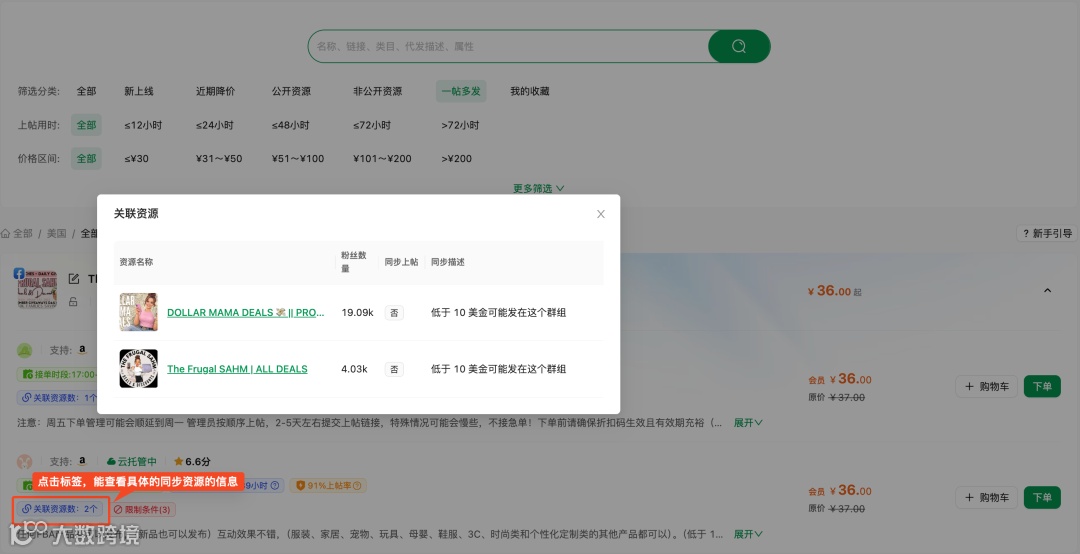Add the 接单时段 listing to 购物车
This screenshot has height=554, width=1080.
[x=986, y=387]
